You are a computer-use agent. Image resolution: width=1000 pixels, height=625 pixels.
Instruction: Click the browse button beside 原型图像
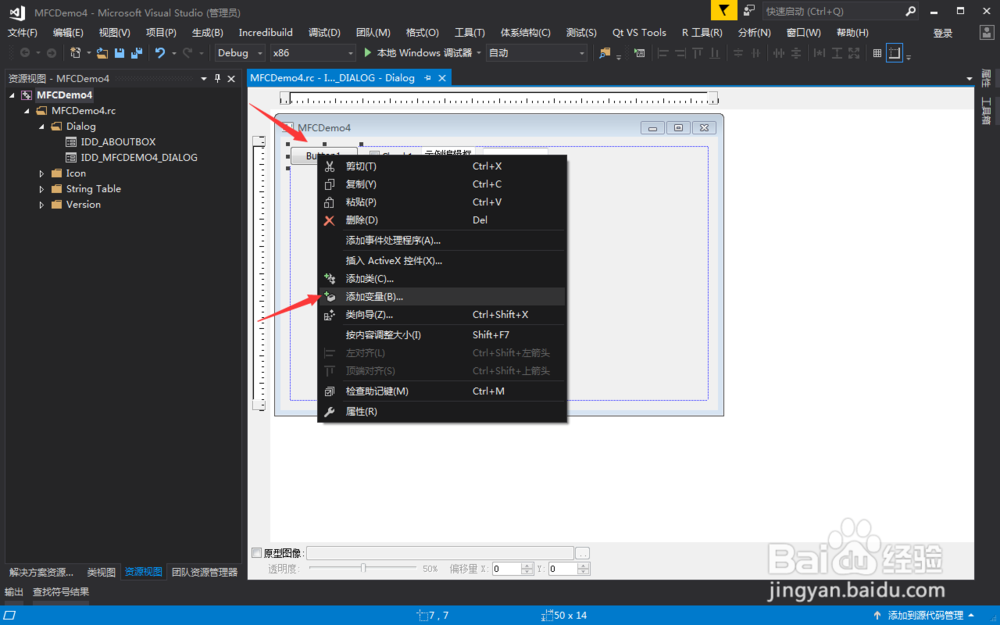pyautogui.click(x=582, y=553)
